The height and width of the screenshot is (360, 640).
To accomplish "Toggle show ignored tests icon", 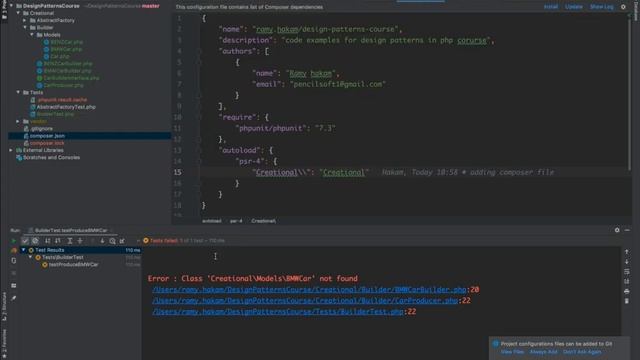I will [x=35, y=241].
